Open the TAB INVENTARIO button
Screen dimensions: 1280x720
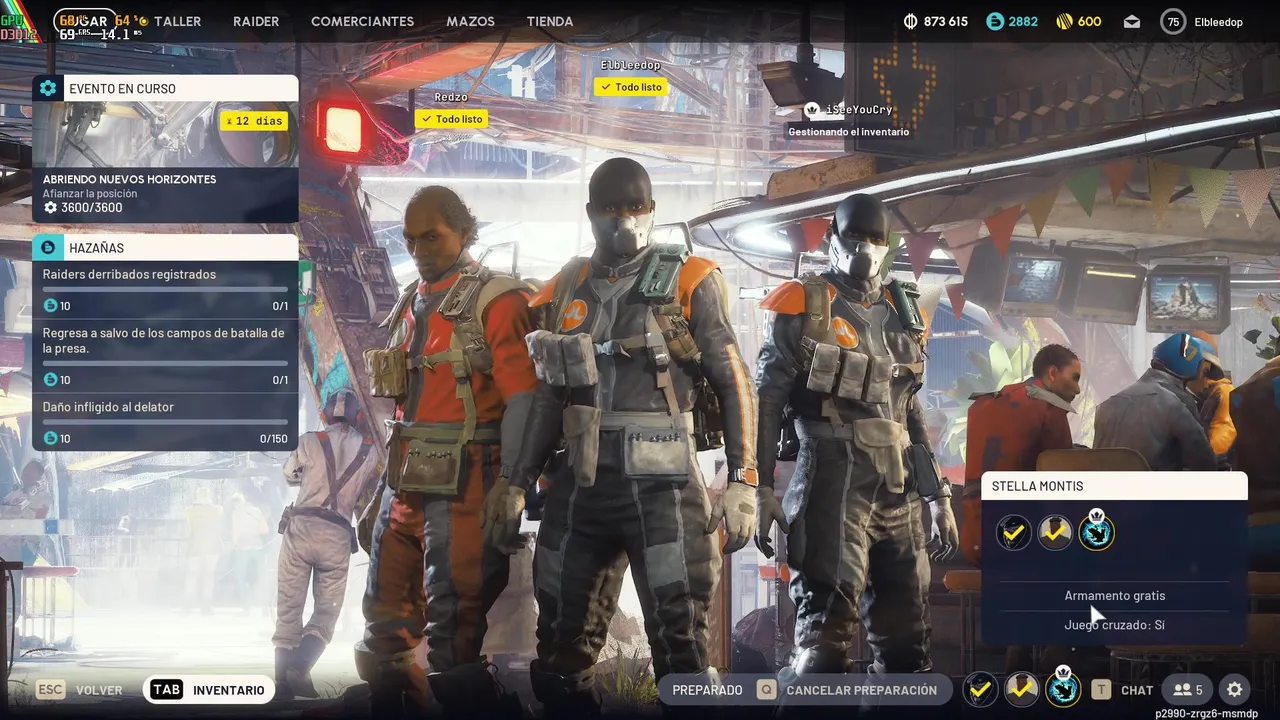pos(209,690)
